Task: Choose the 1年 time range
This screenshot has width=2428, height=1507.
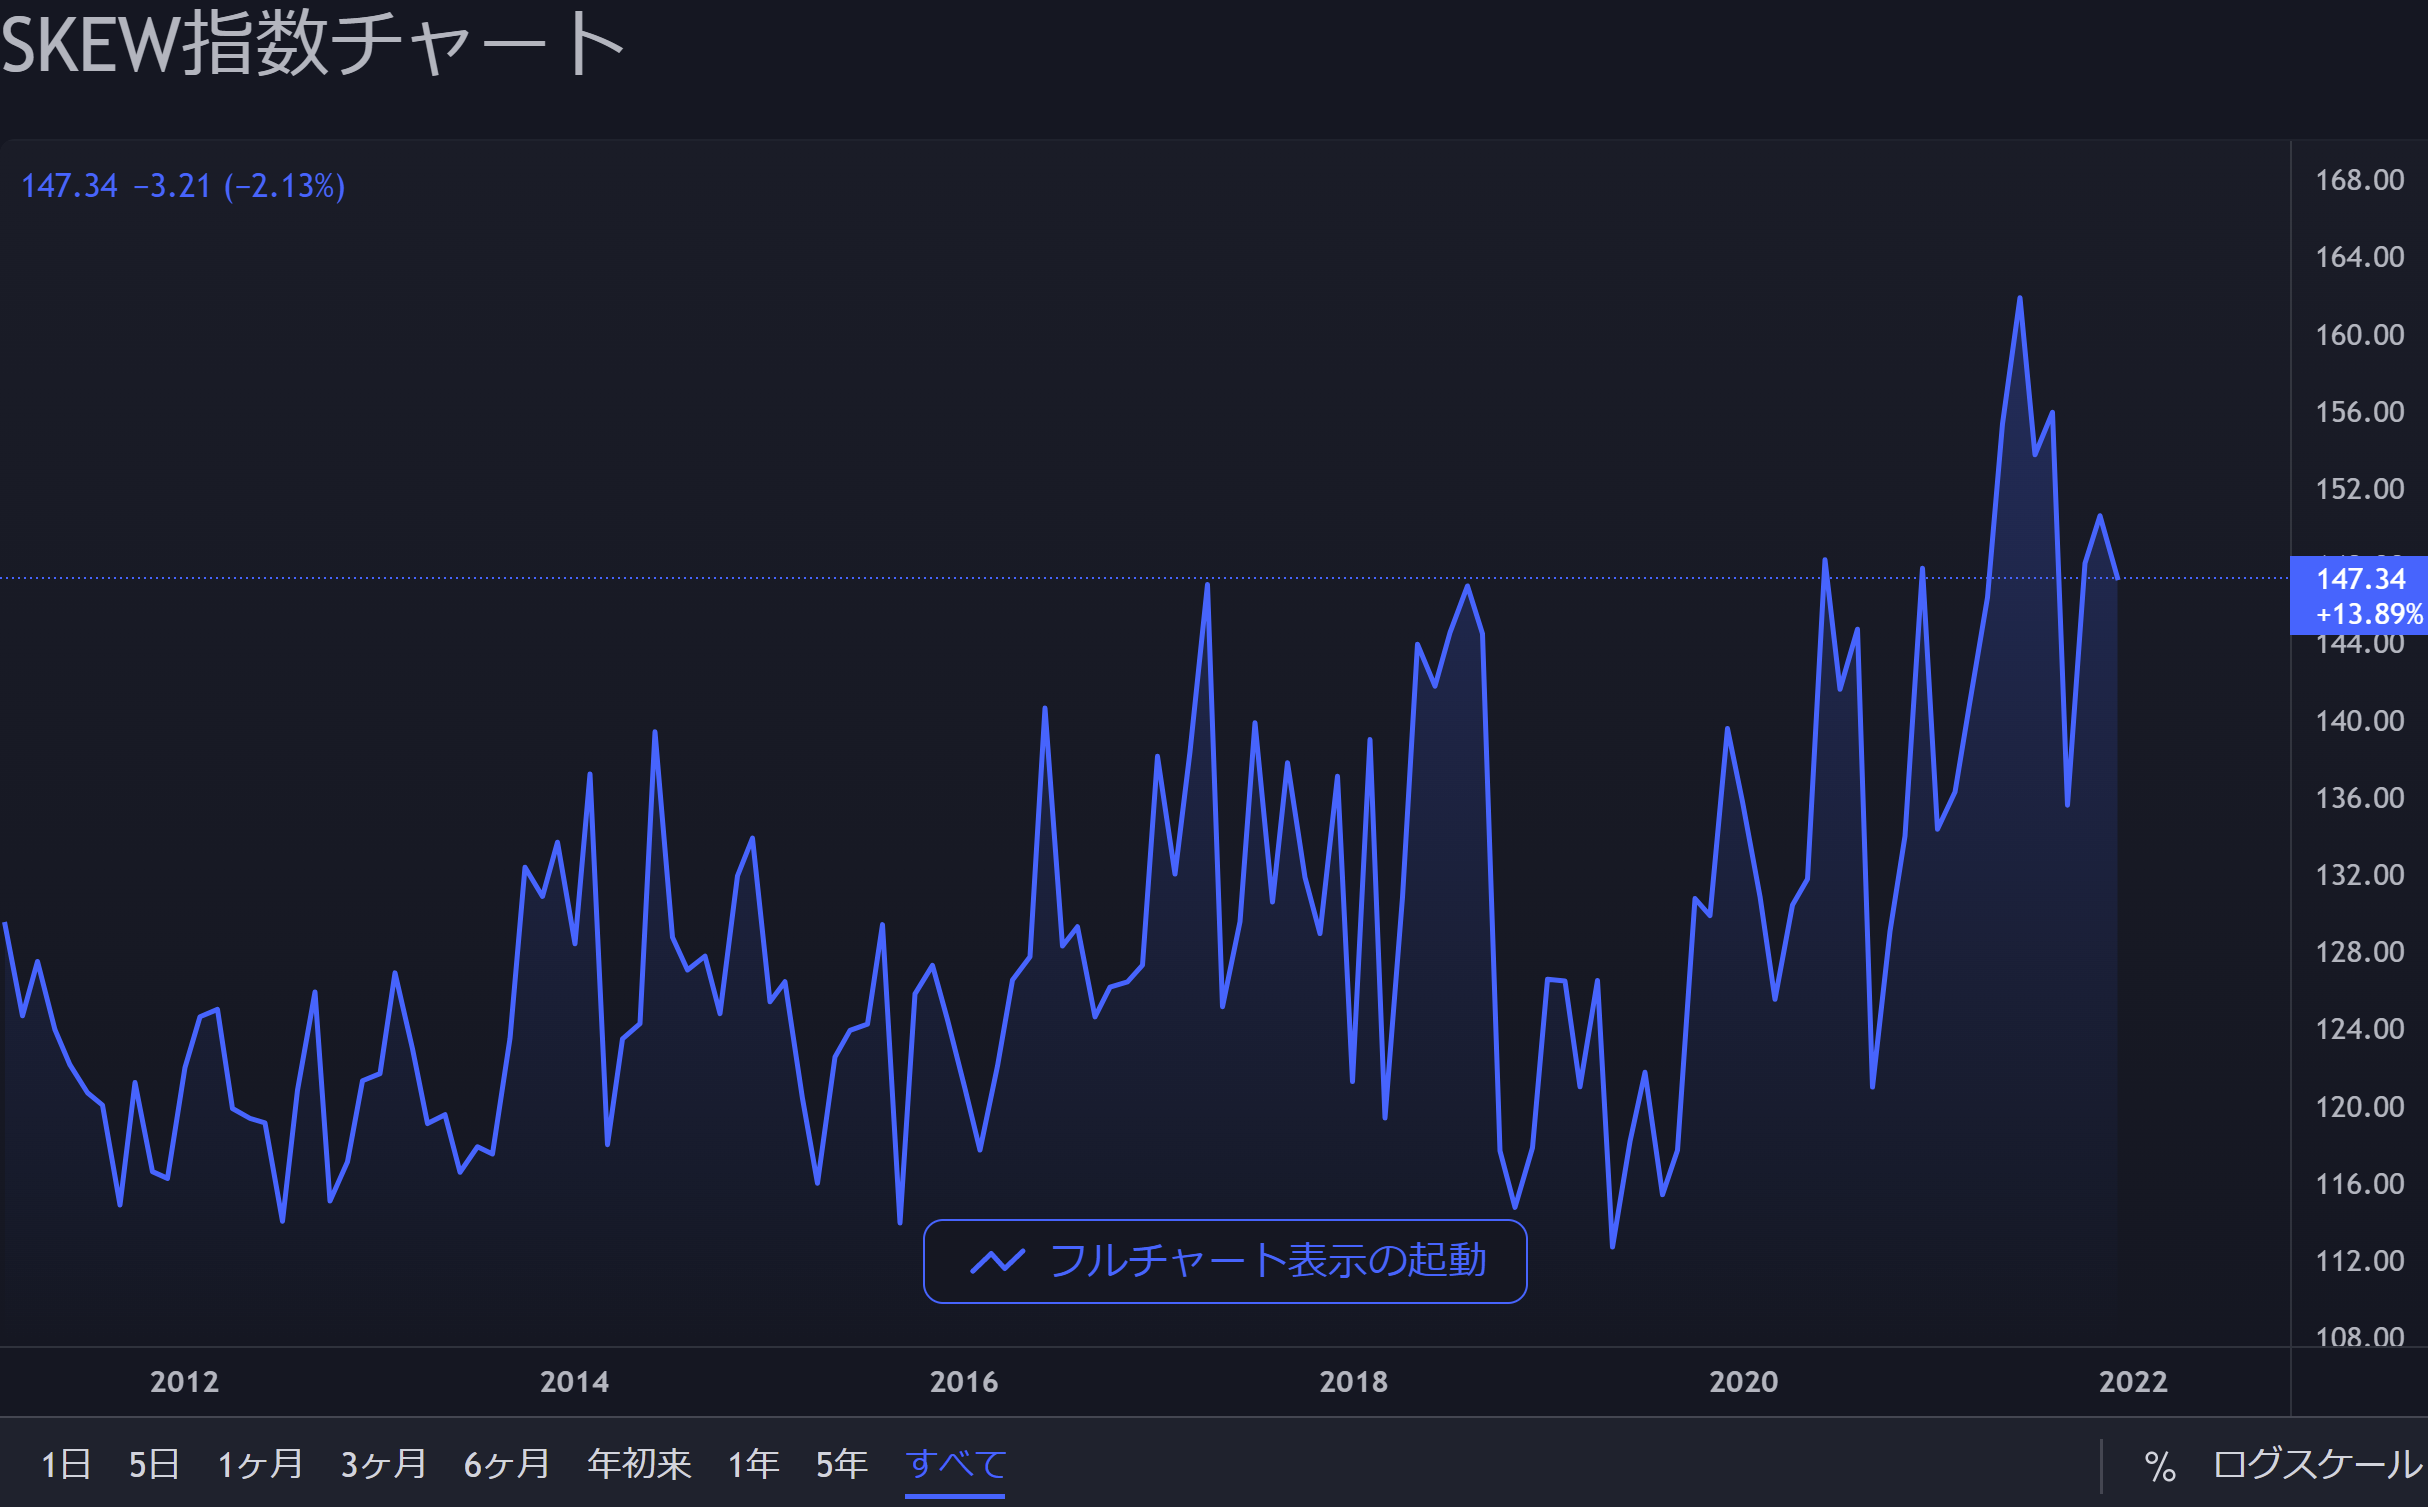Action: 753,1464
